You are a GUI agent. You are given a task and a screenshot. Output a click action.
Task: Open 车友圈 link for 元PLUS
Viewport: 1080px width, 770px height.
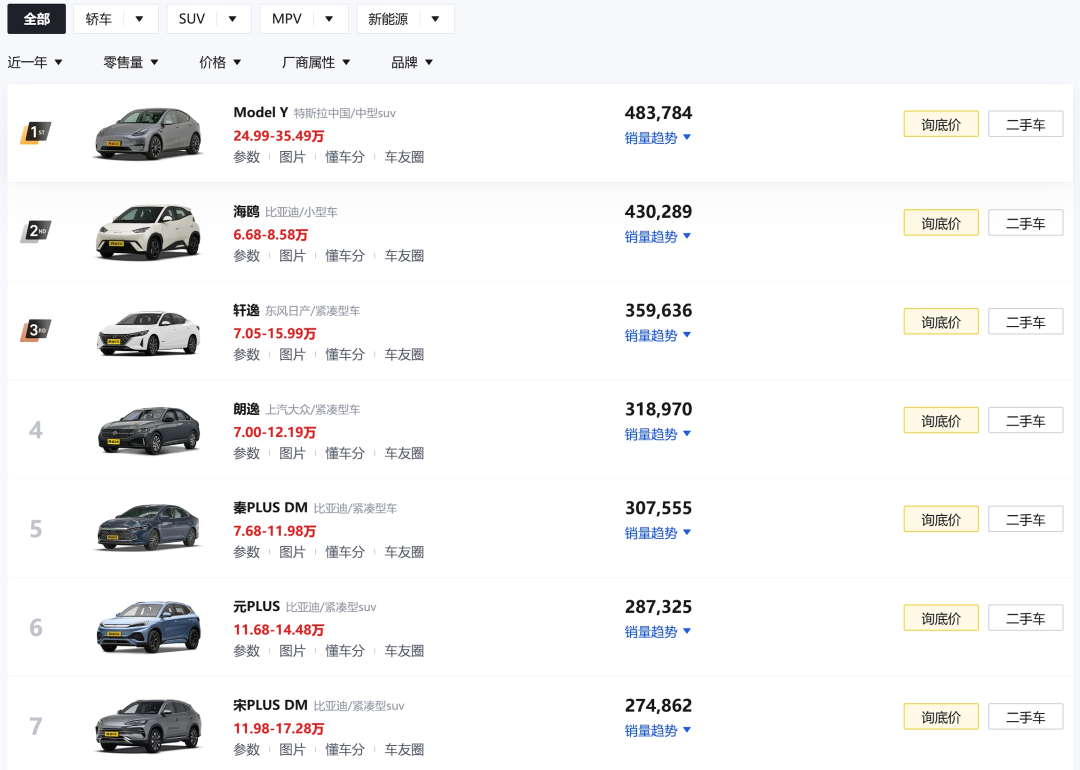point(404,650)
